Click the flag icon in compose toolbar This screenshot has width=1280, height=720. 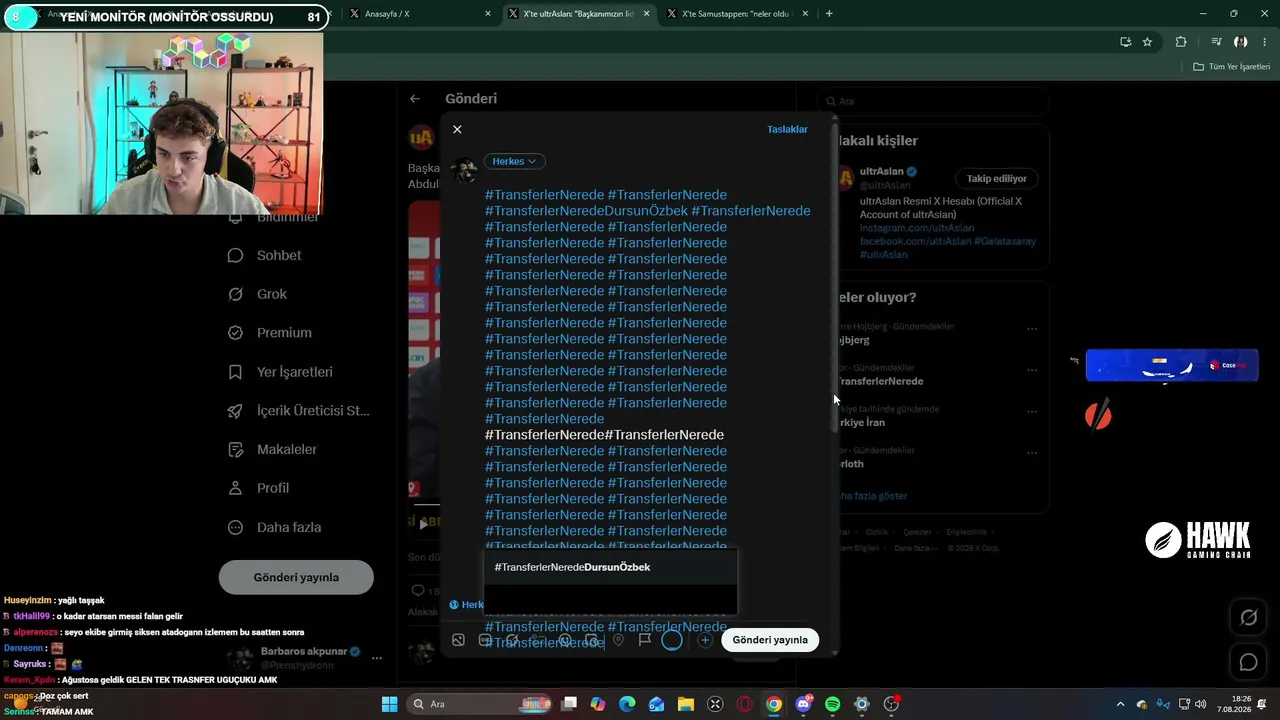tap(645, 640)
